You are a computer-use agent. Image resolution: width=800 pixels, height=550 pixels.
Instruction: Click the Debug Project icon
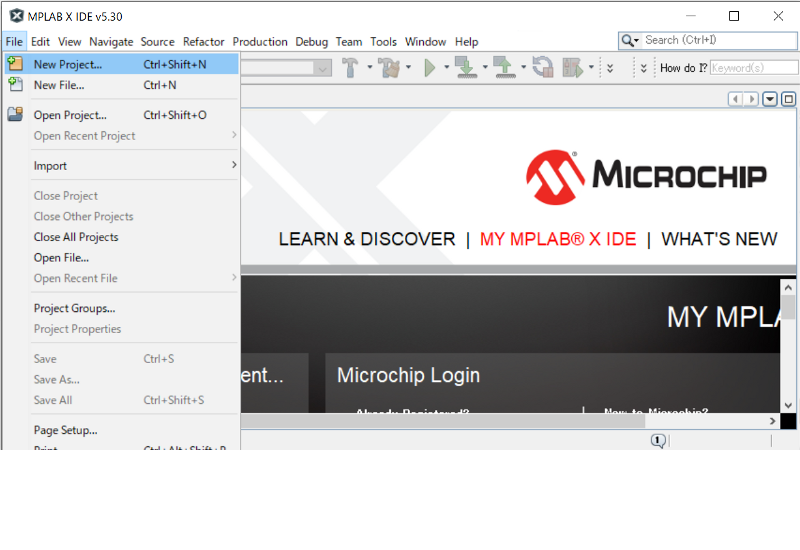(x=573, y=67)
